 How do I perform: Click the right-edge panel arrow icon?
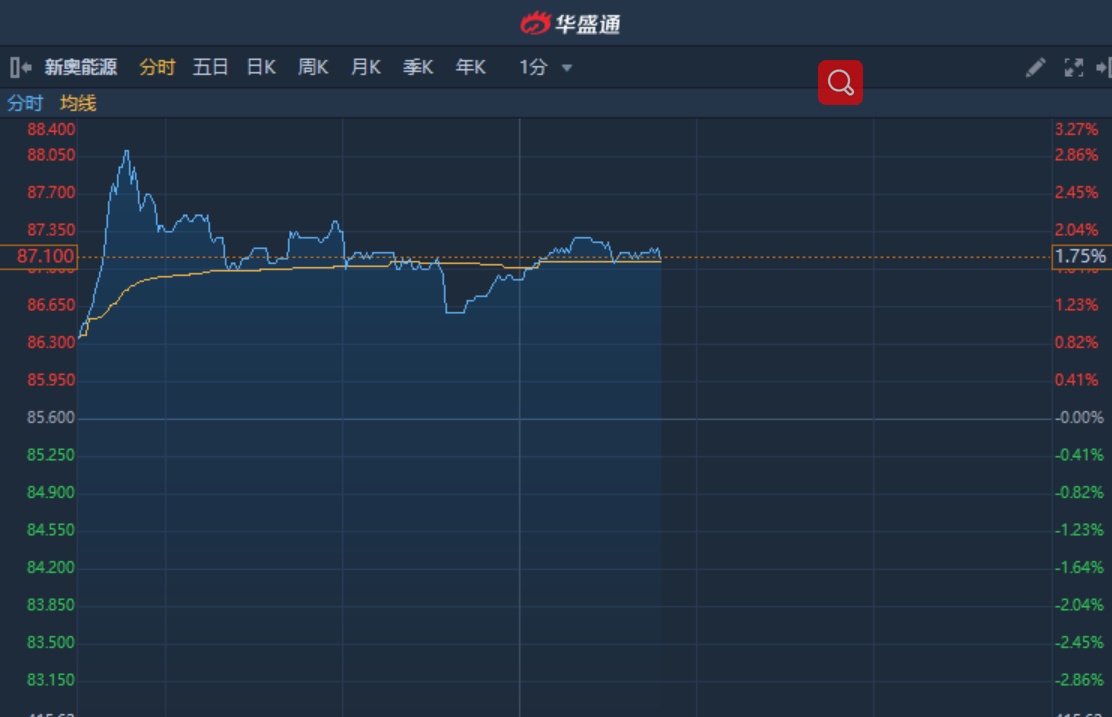tap(1103, 67)
